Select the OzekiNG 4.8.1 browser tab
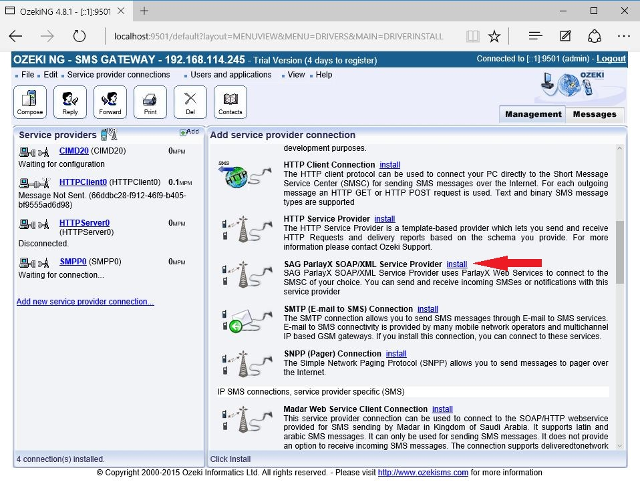Screen dimensions: 640x484 click(x=65, y=11)
